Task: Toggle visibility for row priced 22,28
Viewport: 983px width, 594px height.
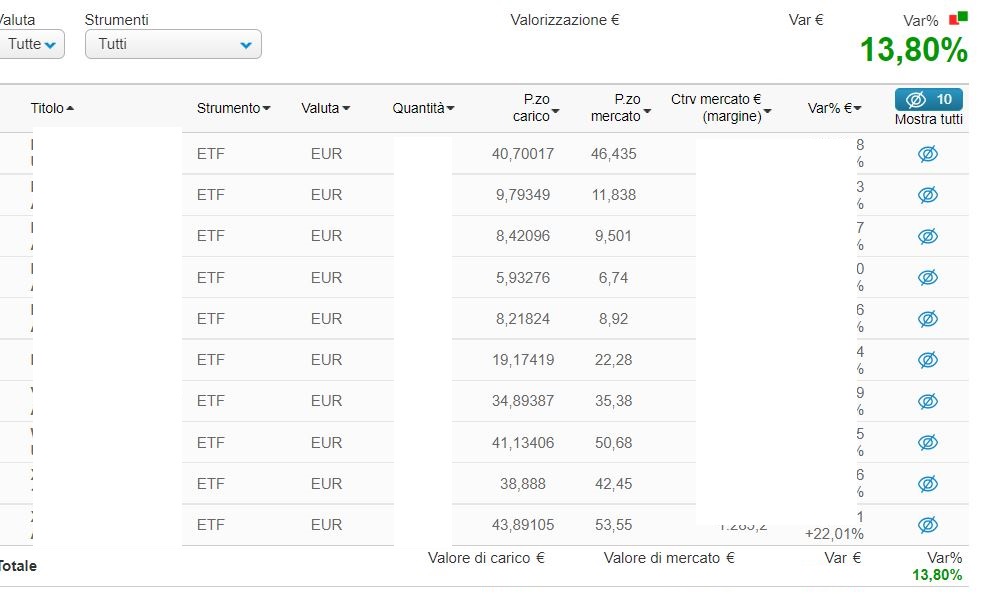Action: (x=928, y=360)
